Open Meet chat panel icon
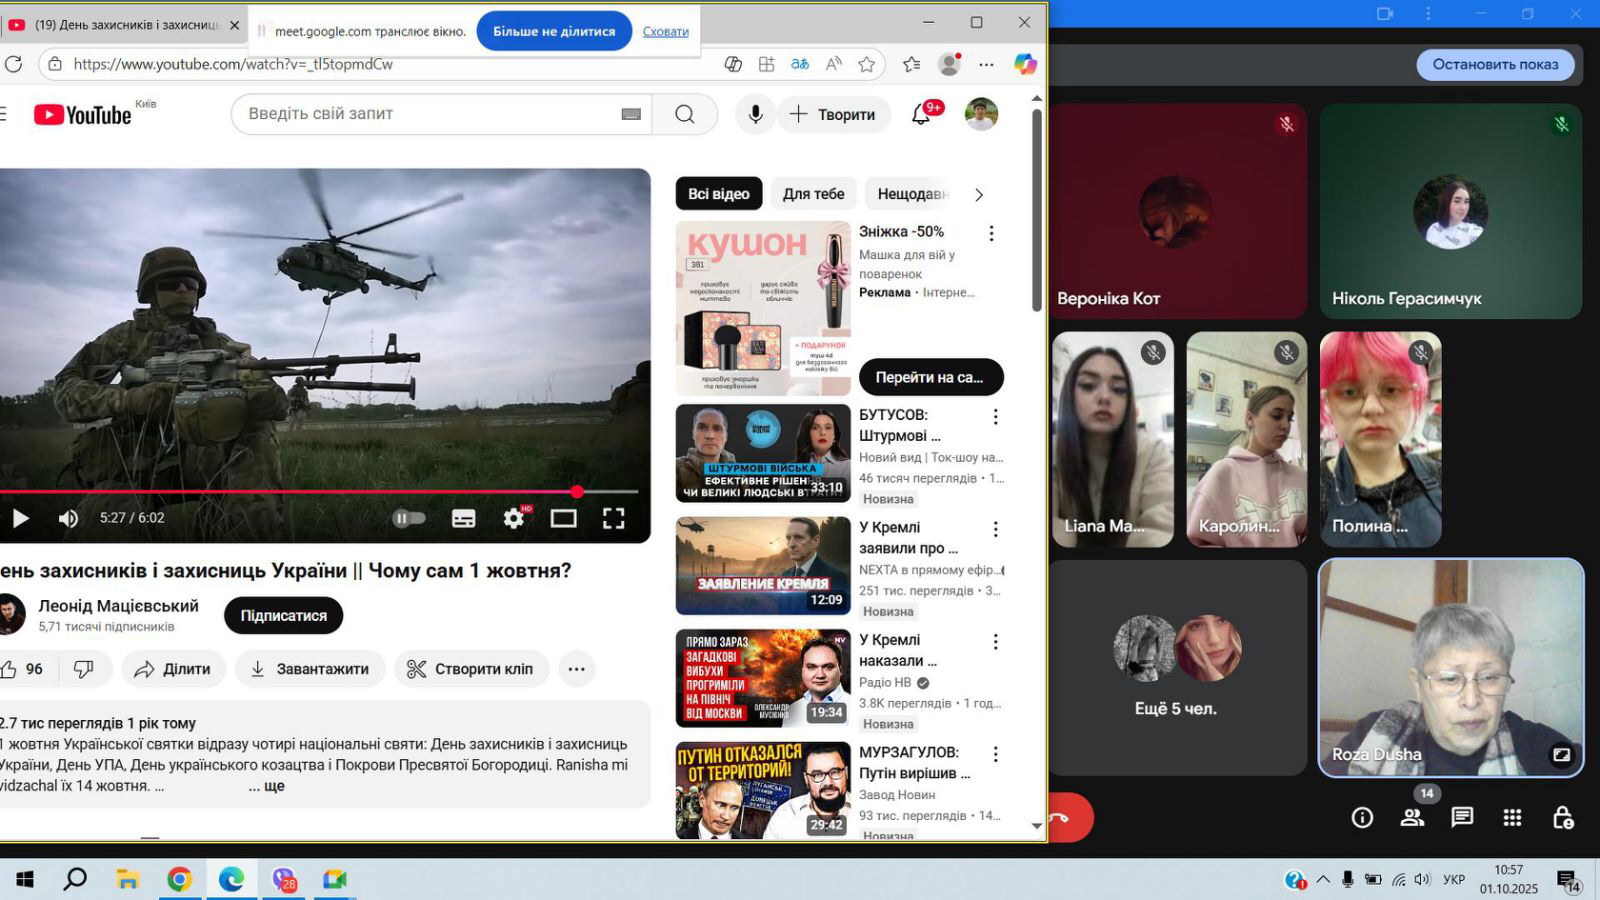This screenshot has height=900, width=1600. [1462, 817]
